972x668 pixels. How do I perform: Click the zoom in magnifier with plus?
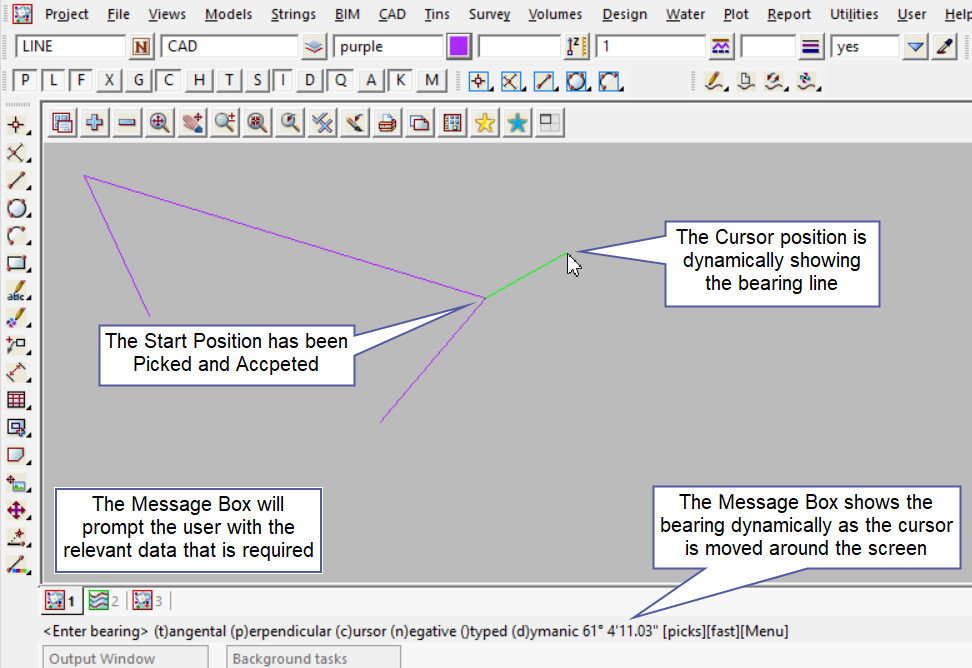(x=224, y=123)
